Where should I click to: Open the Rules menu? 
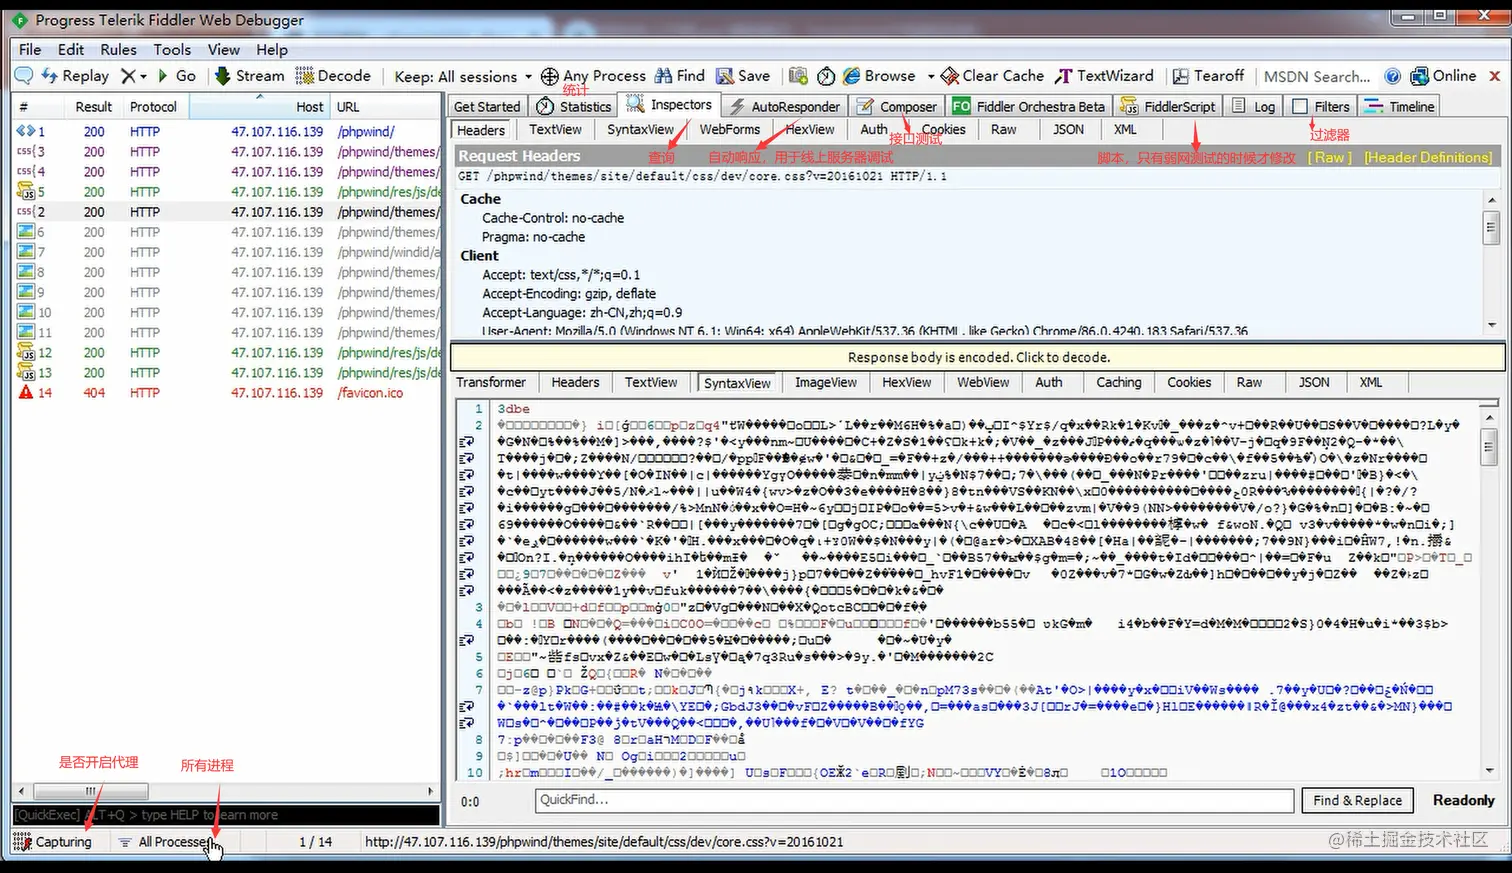point(118,49)
